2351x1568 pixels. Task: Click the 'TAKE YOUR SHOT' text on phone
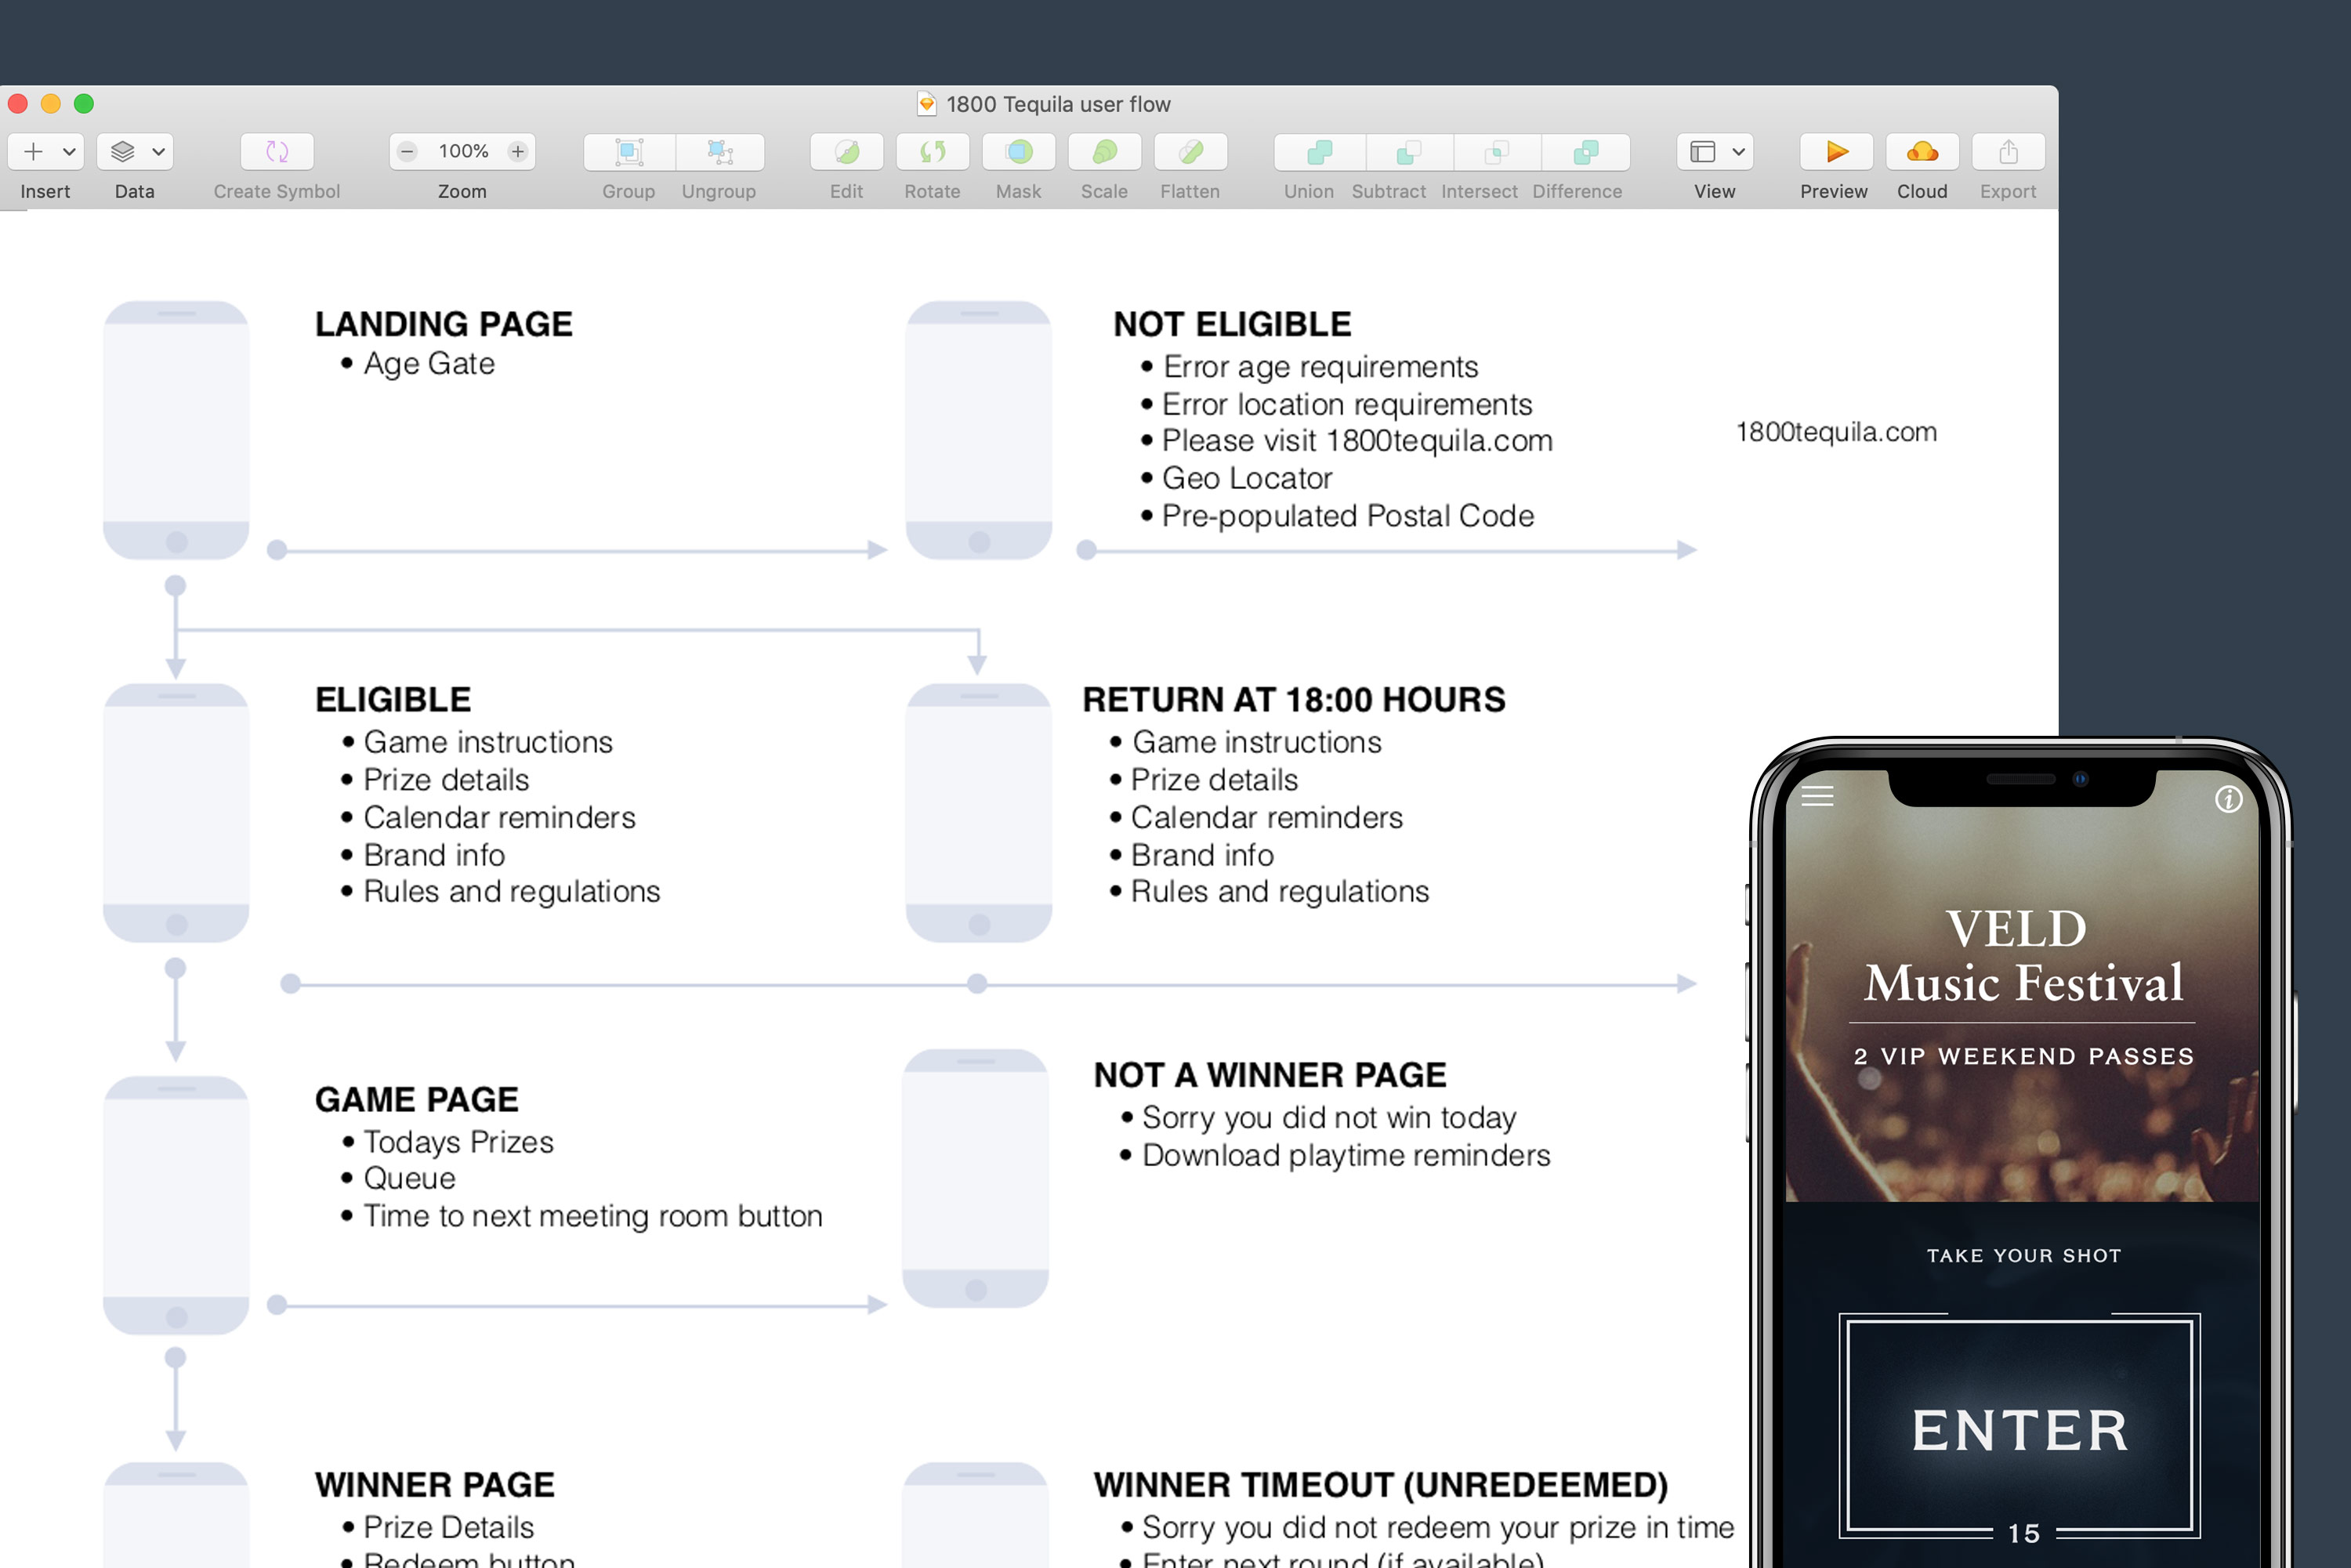pyautogui.click(x=2024, y=1255)
